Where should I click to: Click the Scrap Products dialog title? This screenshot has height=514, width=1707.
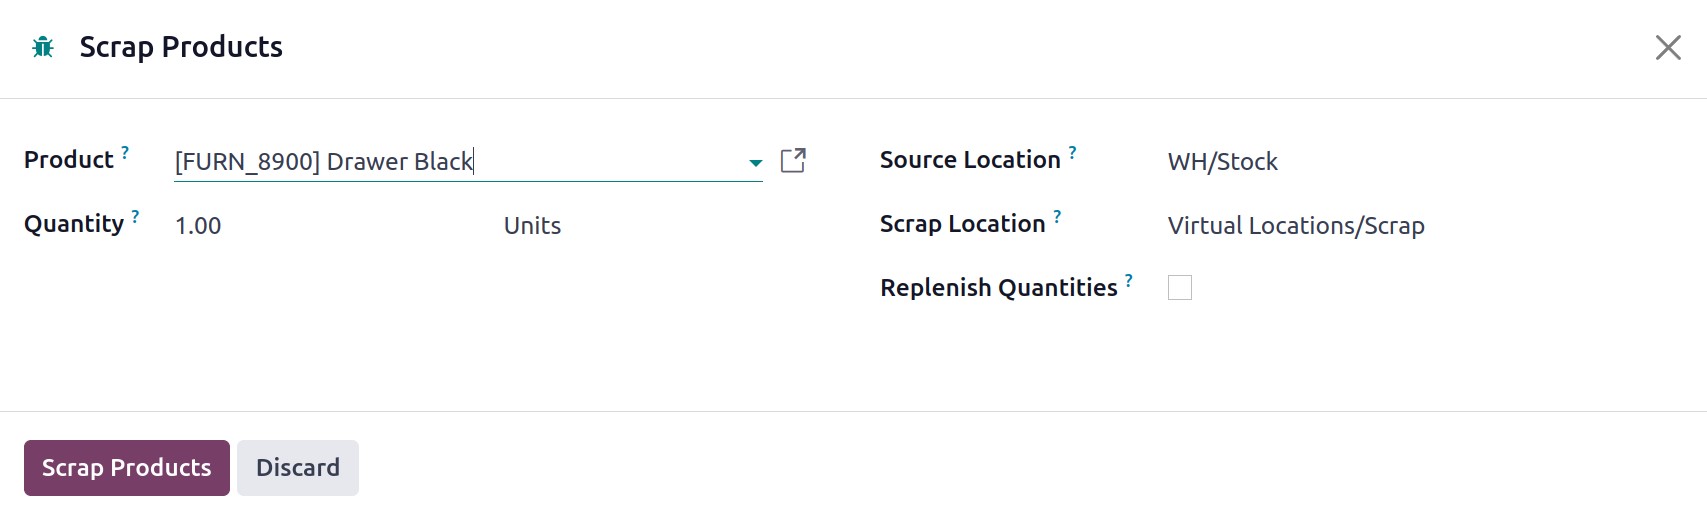click(x=181, y=47)
